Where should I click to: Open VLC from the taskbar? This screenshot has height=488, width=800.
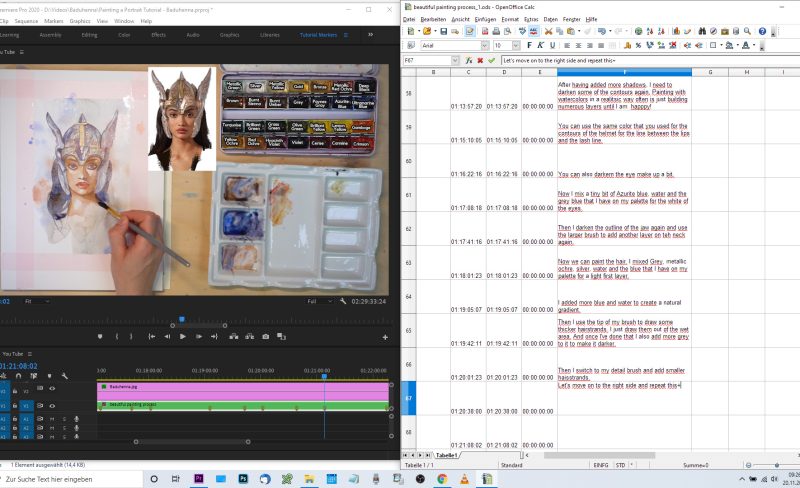click(464, 479)
